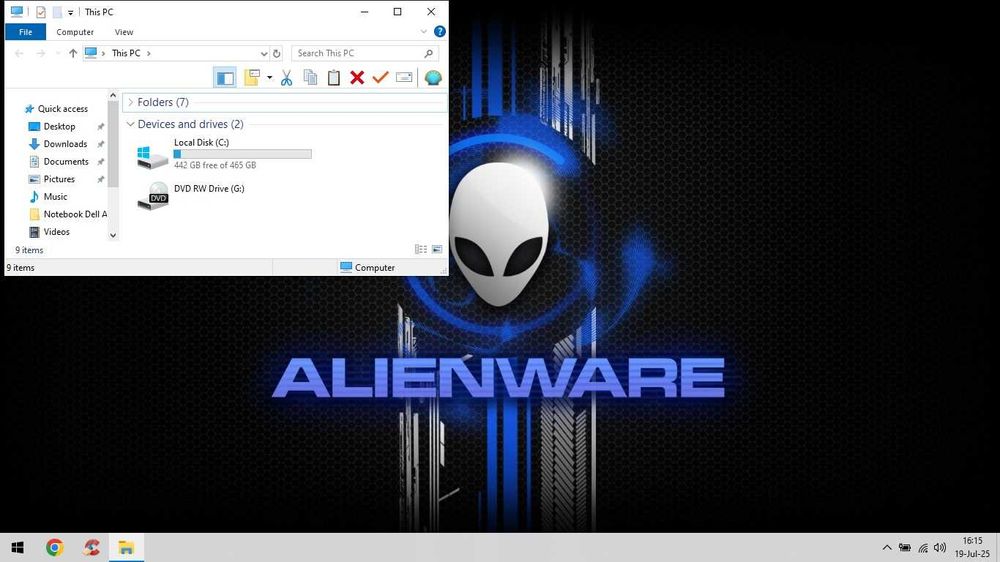
Task: Switch to large icons view icon
Action: coord(437,249)
